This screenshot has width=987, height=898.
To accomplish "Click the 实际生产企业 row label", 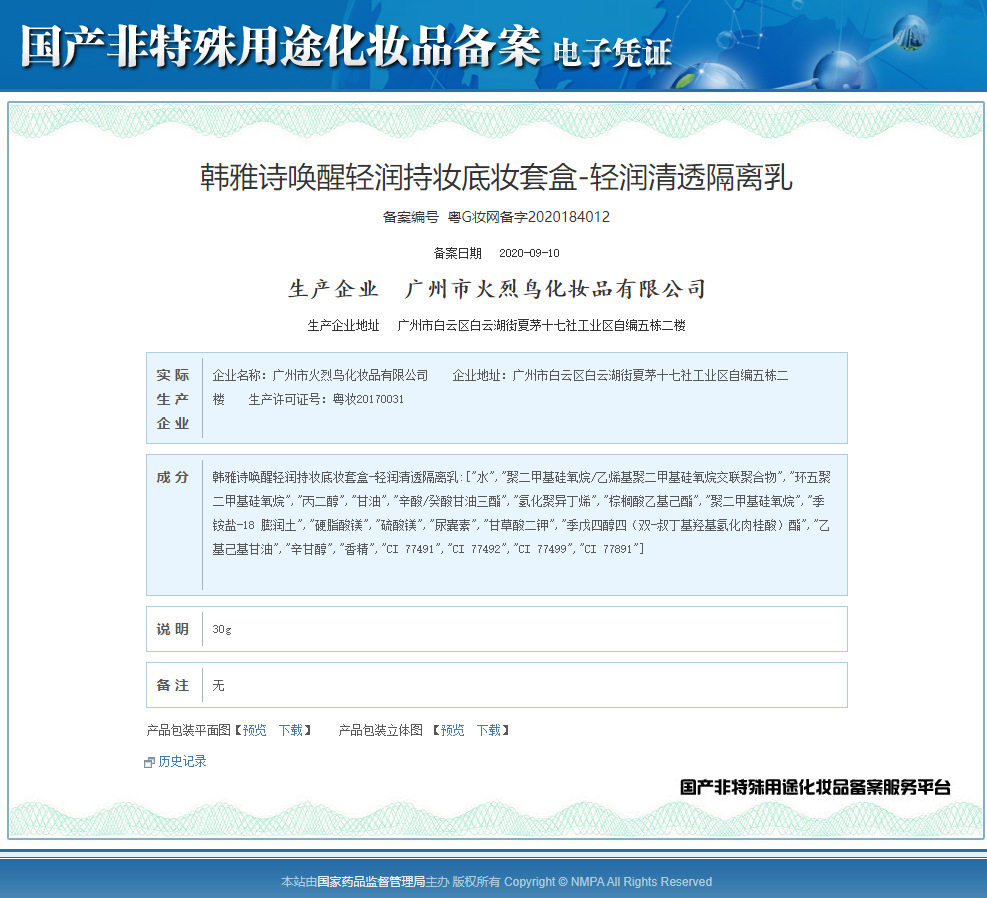I will coord(173,399).
